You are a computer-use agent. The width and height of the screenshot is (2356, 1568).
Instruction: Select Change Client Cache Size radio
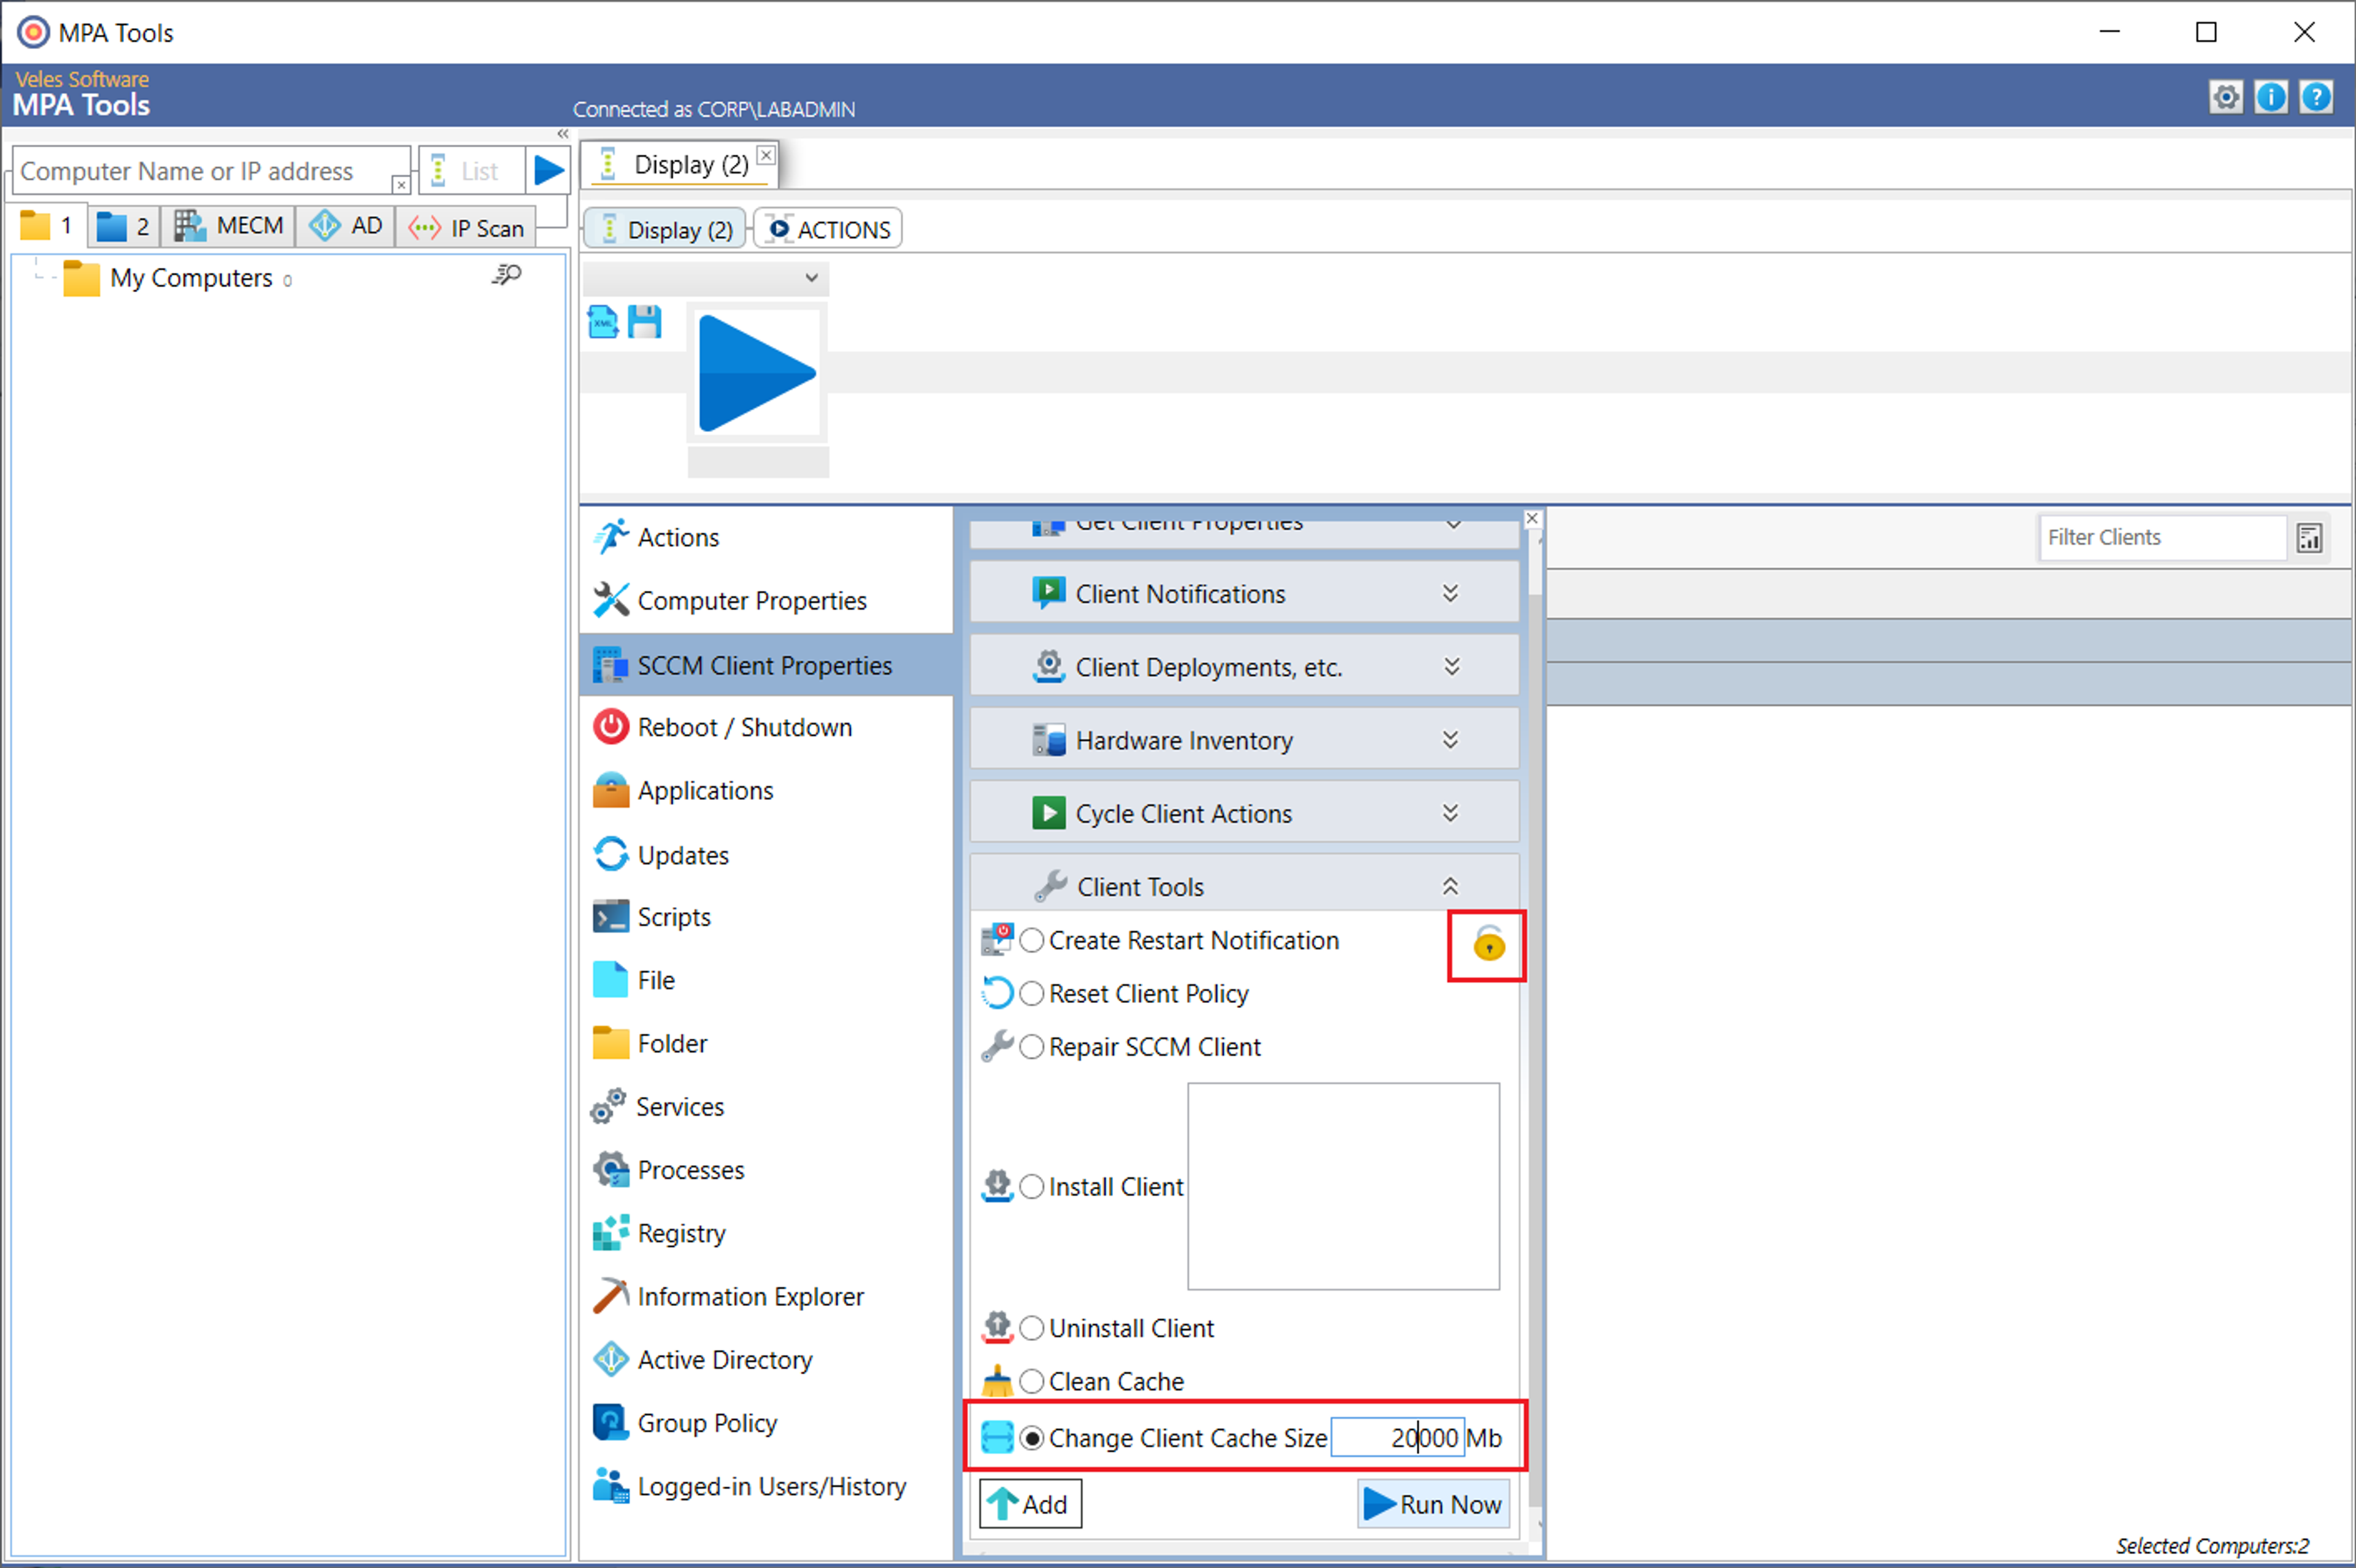click(1031, 1438)
